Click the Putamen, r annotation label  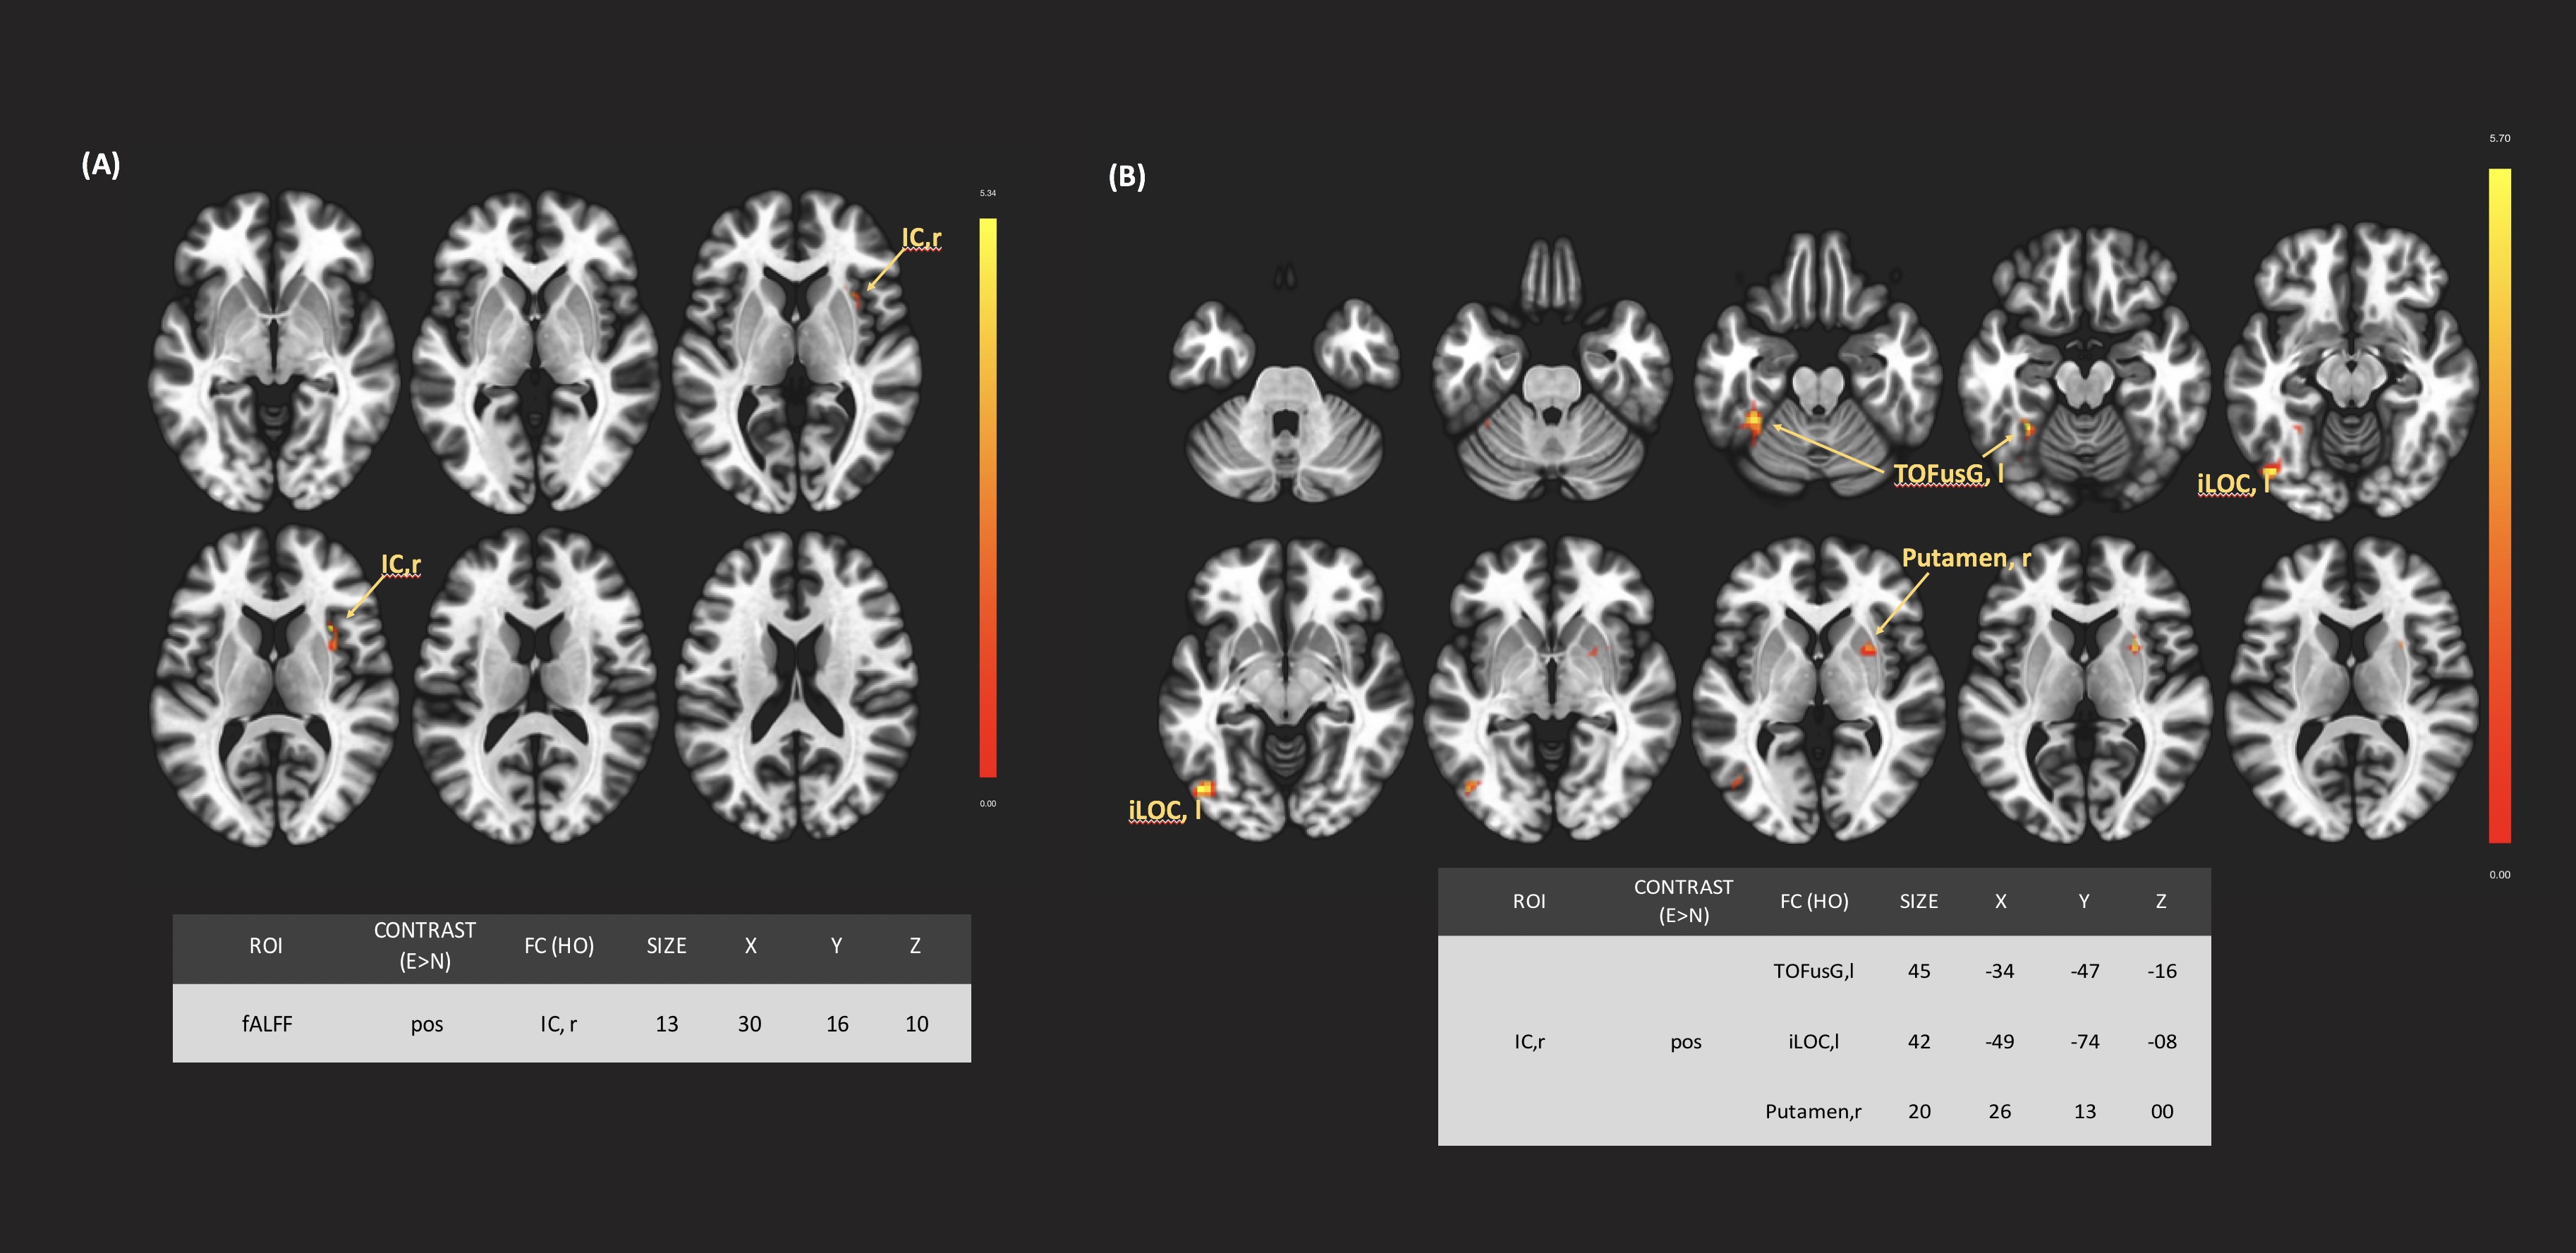pos(1966,558)
